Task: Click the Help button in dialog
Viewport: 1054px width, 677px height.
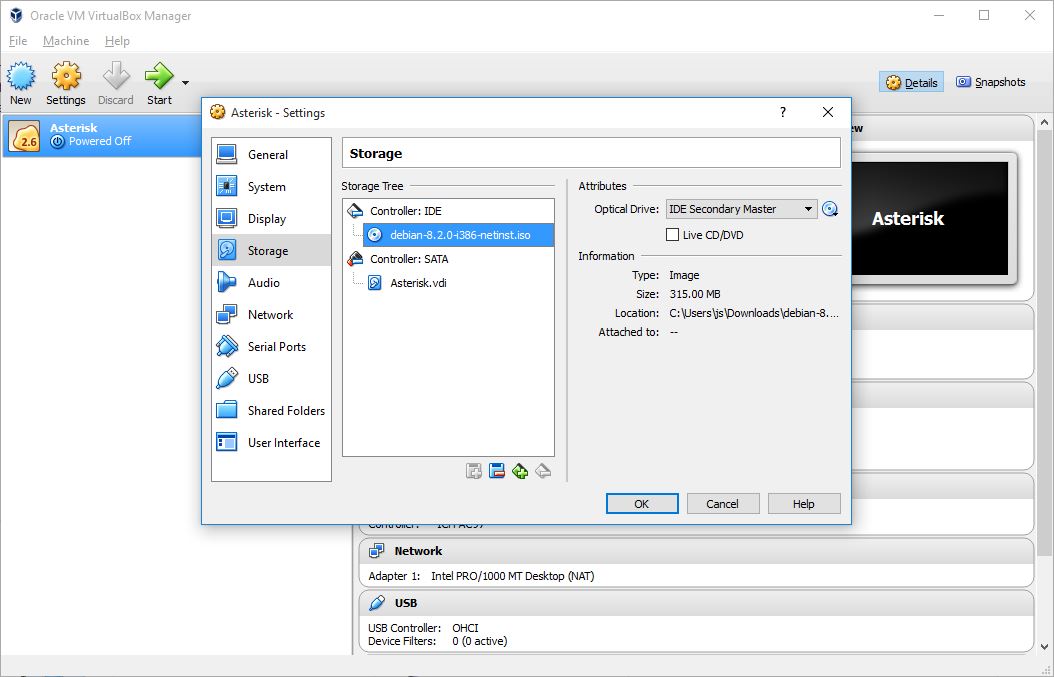Action: click(x=804, y=504)
